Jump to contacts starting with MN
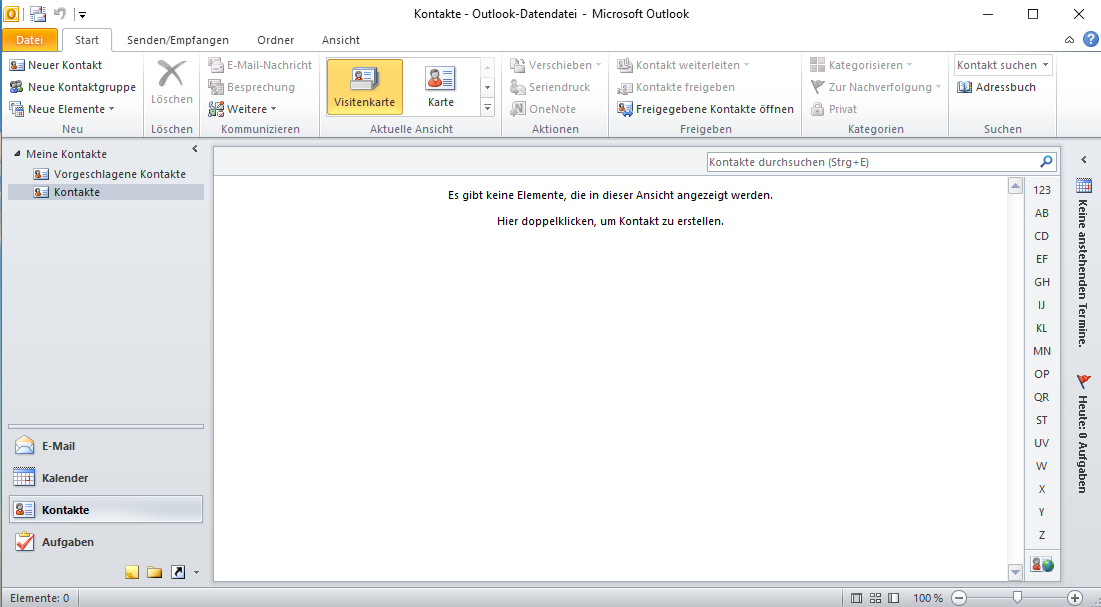The image size is (1101, 607). pos(1042,351)
